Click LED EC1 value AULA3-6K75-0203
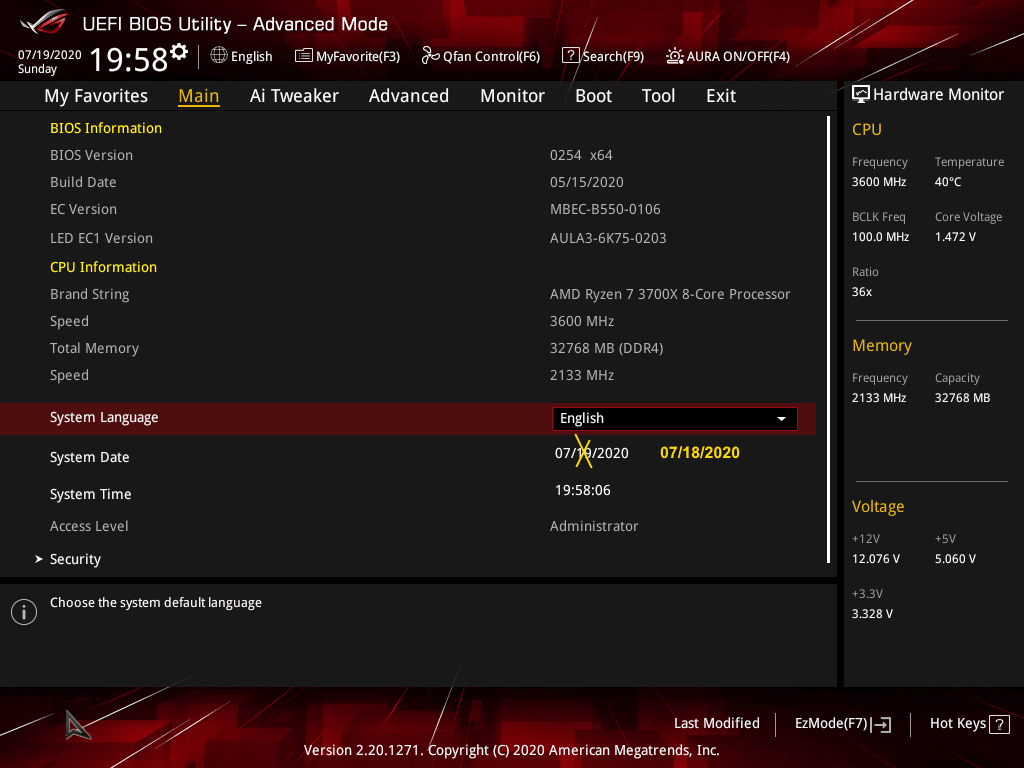This screenshot has width=1024, height=768. [x=608, y=238]
